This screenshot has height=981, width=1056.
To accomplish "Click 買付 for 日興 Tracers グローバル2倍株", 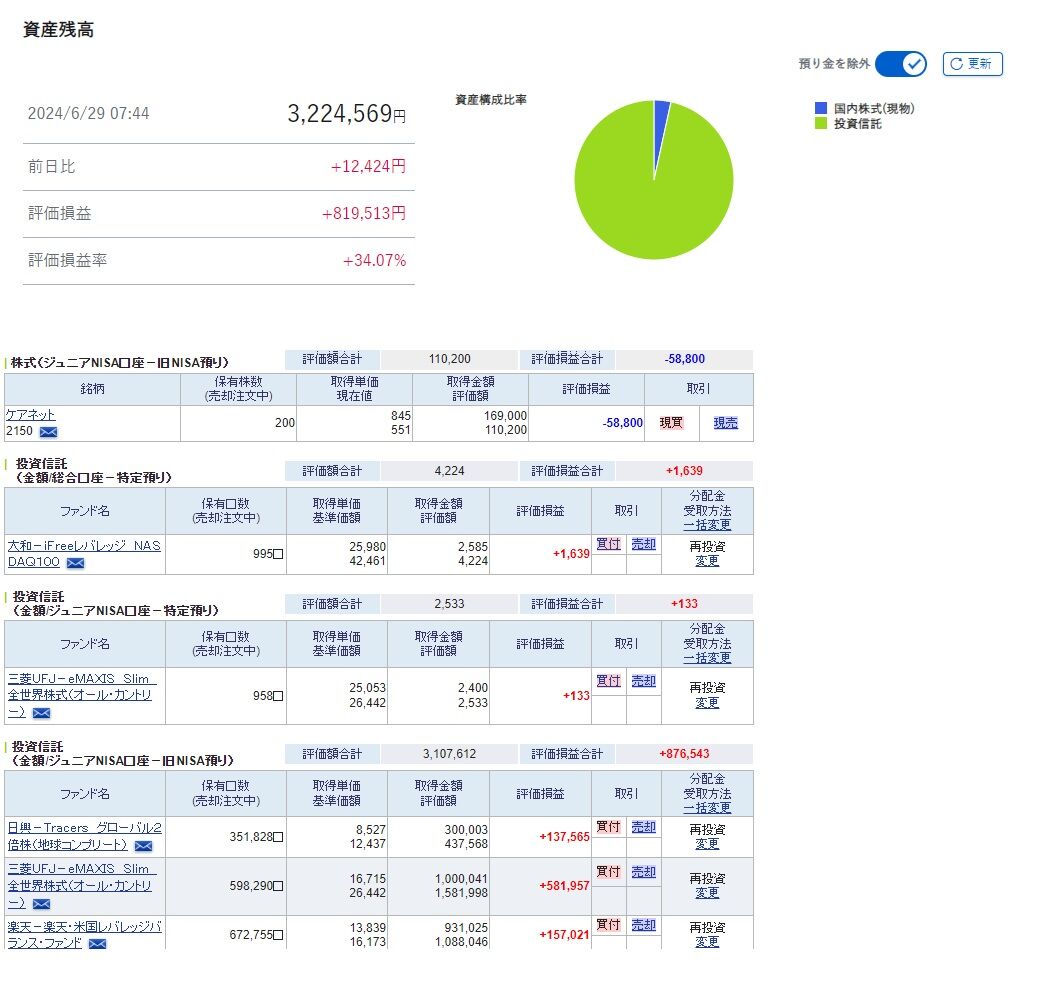I will [x=608, y=827].
